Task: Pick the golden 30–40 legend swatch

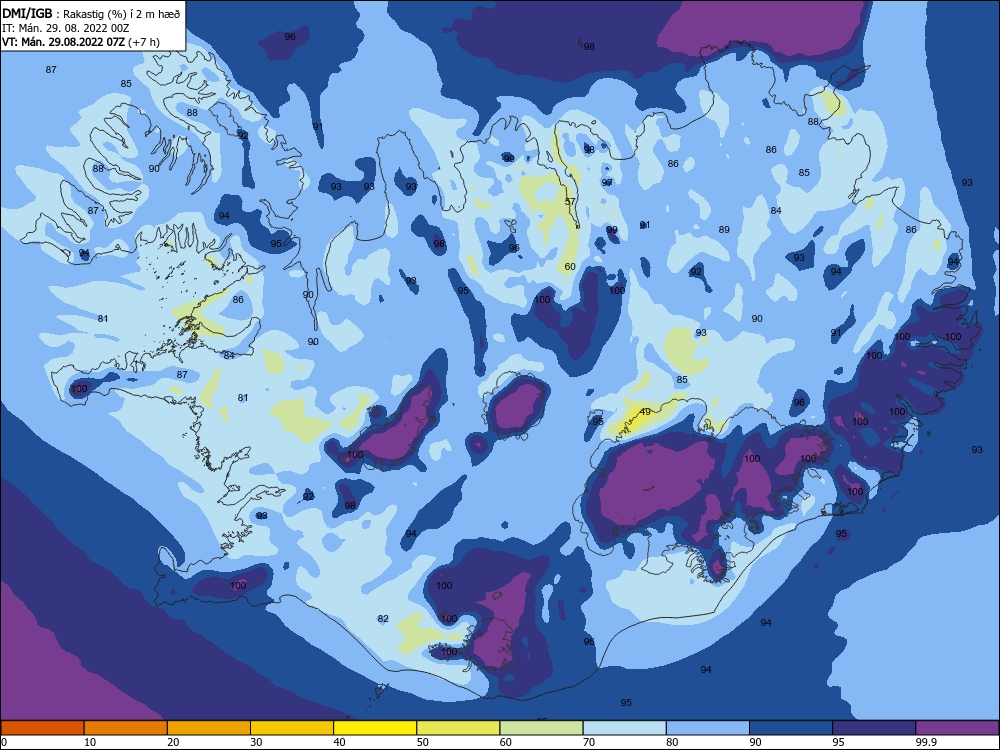Action: click(x=292, y=728)
